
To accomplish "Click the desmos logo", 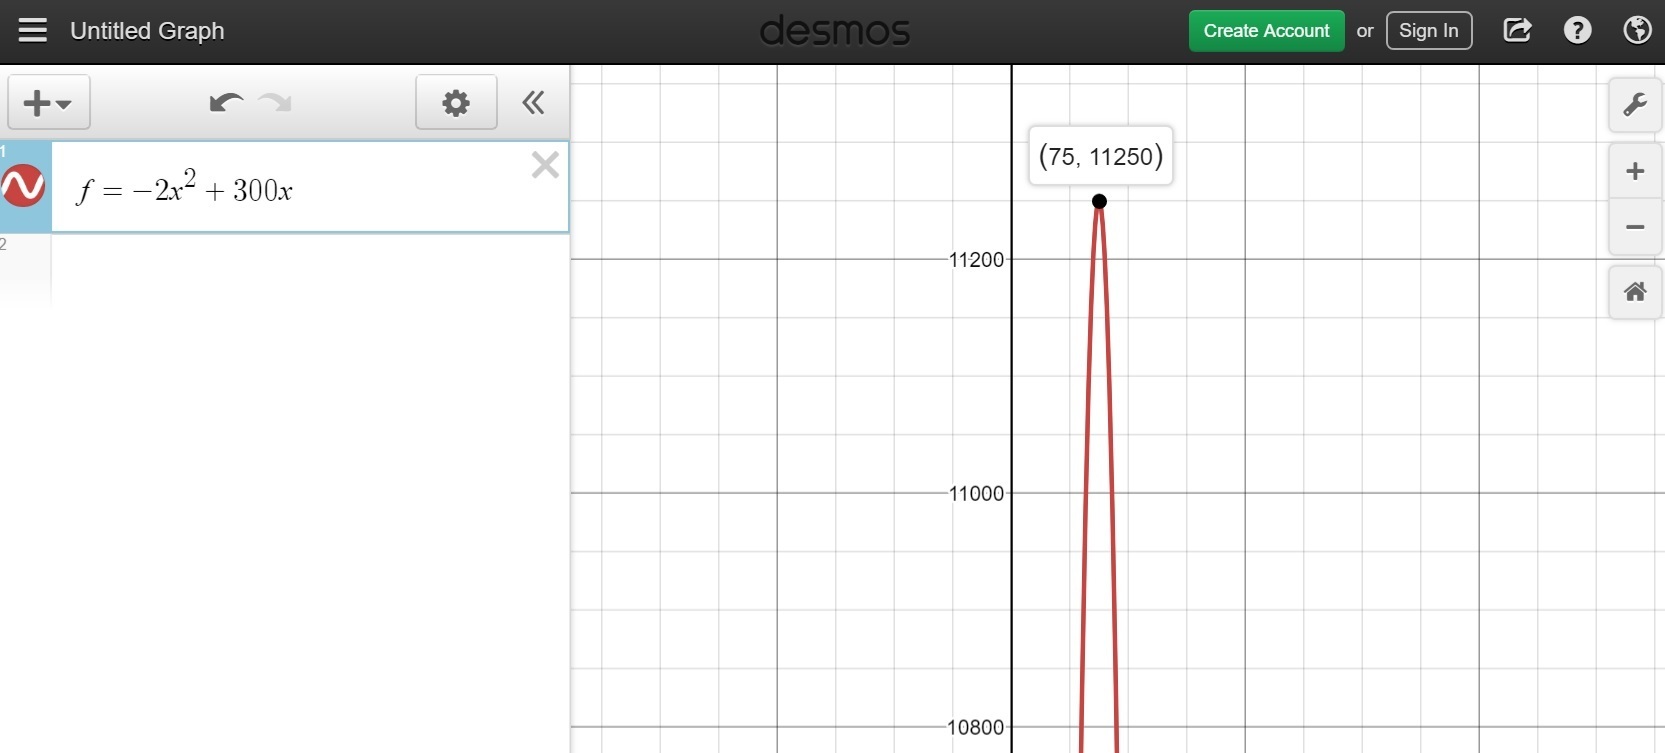I will [x=835, y=31].
